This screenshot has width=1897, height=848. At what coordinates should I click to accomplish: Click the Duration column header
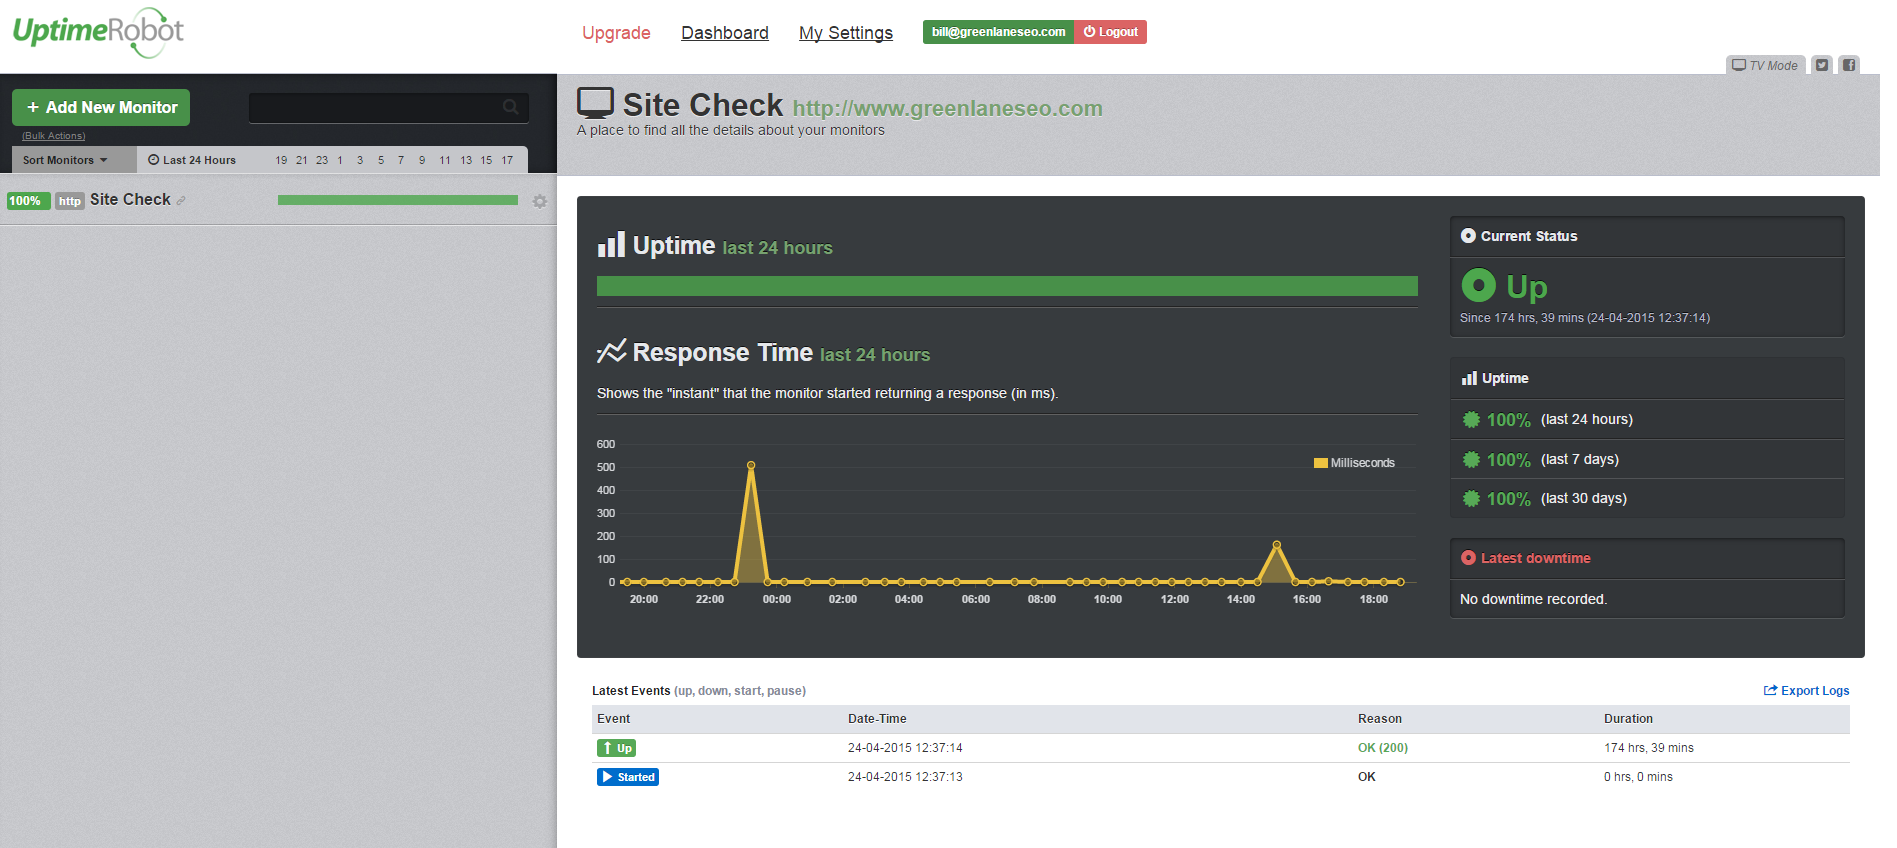click(x=1628, y=719)
